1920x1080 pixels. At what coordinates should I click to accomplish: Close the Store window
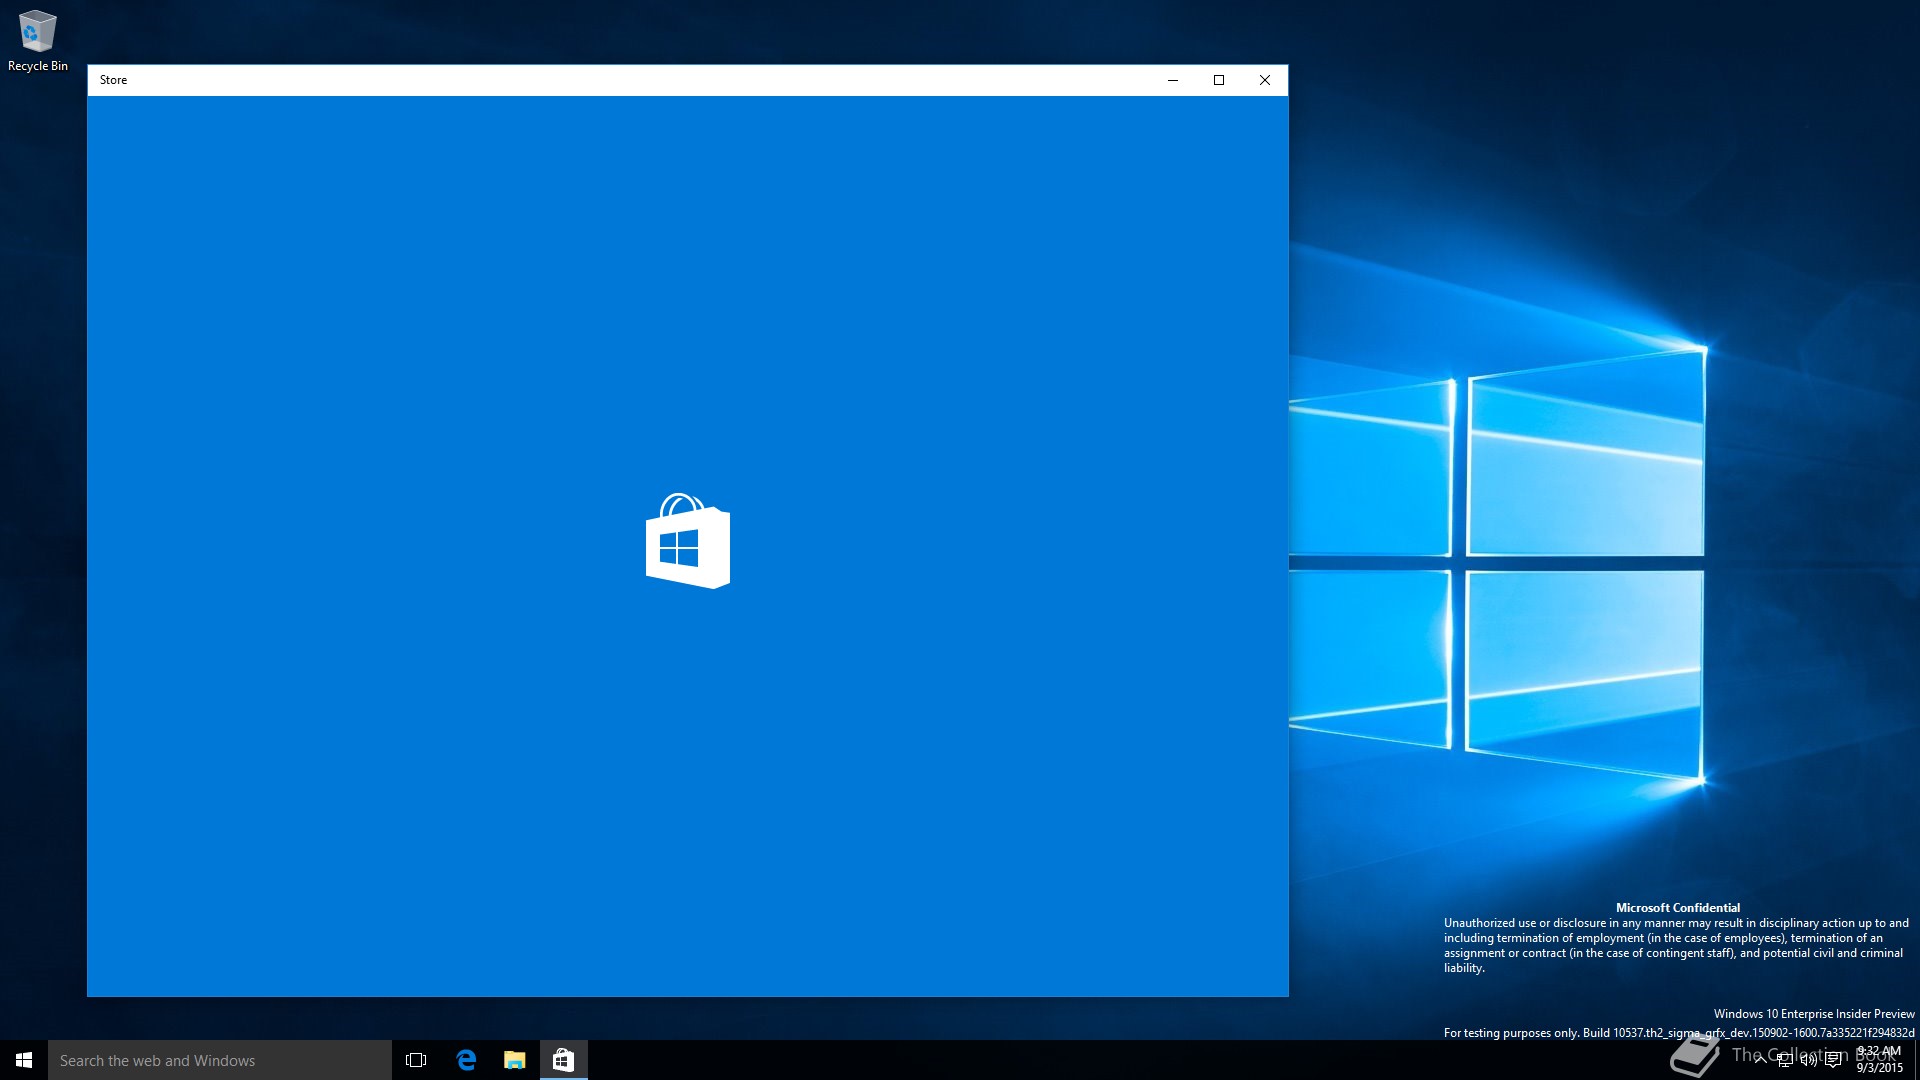tap(1265, 80)
